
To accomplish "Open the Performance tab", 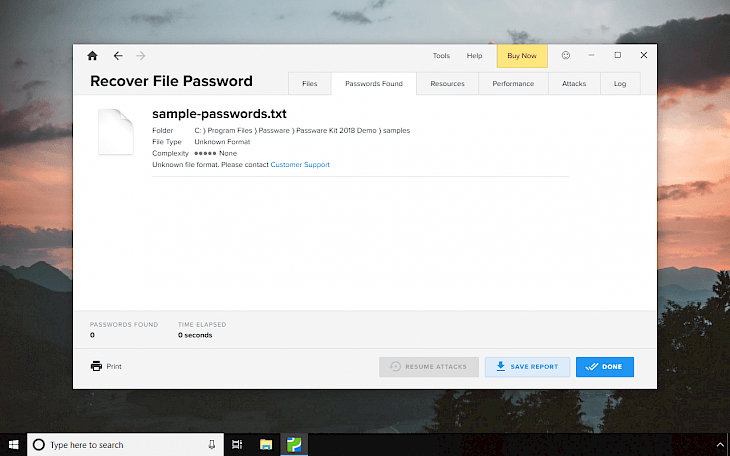I will (x=513, y=83).
